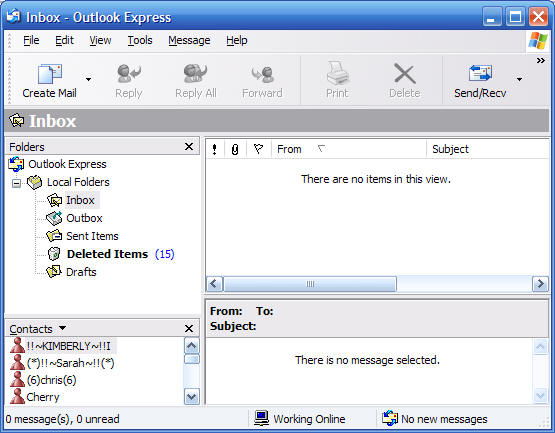This screenshot has height=433, width=555.
Task: Select contact (6)chris(6)
Action: [x=51, y=380]
